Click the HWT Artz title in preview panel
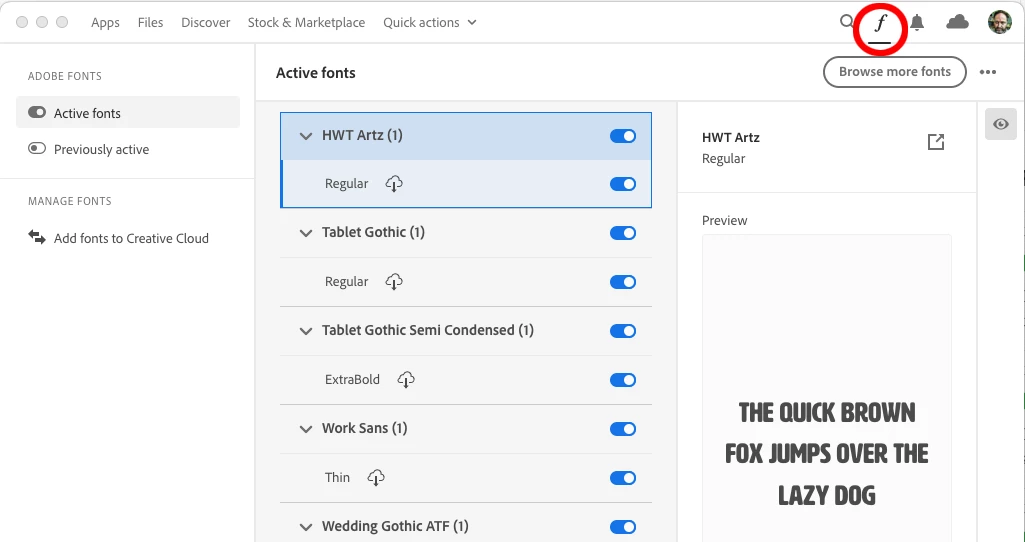 coord(731,137)
